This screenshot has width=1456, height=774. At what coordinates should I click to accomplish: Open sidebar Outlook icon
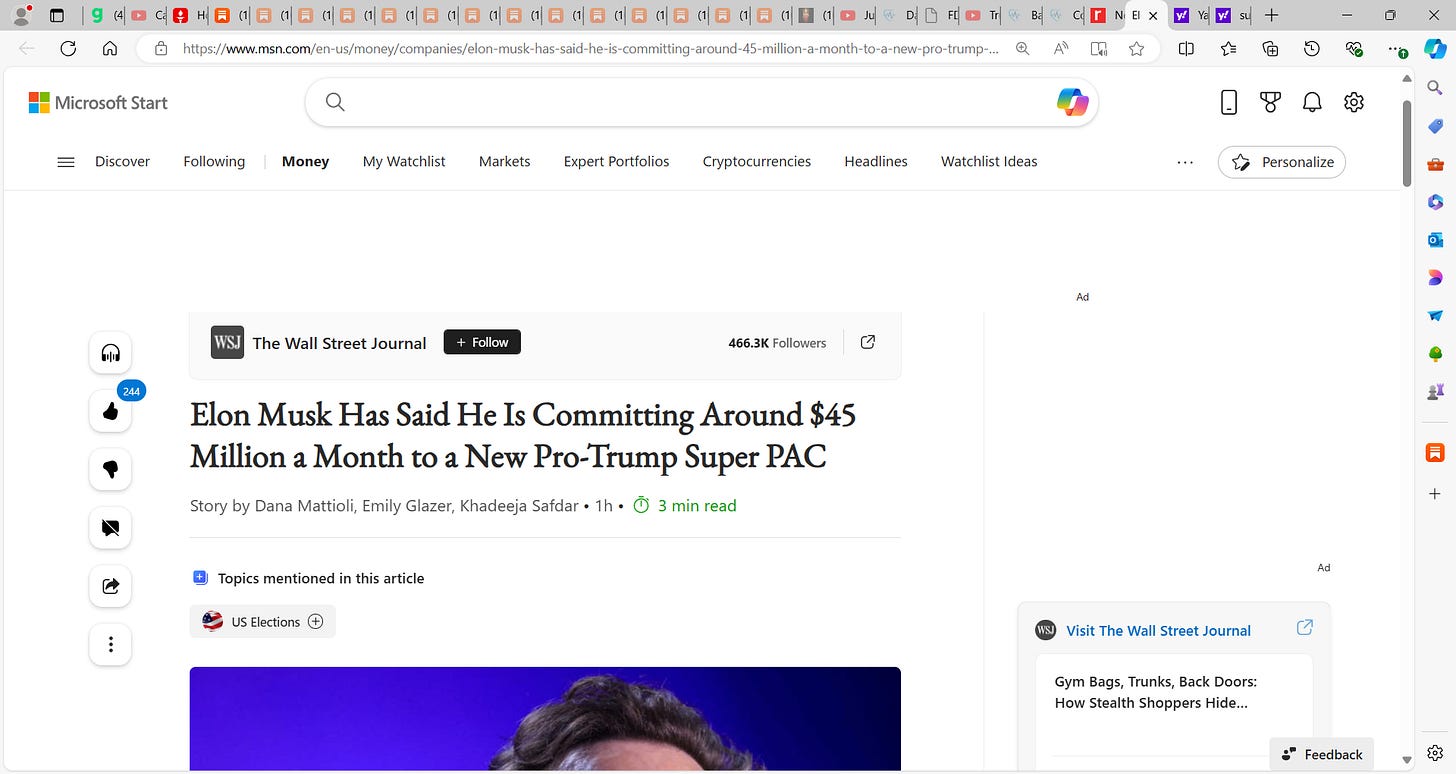coord(1435,240)
